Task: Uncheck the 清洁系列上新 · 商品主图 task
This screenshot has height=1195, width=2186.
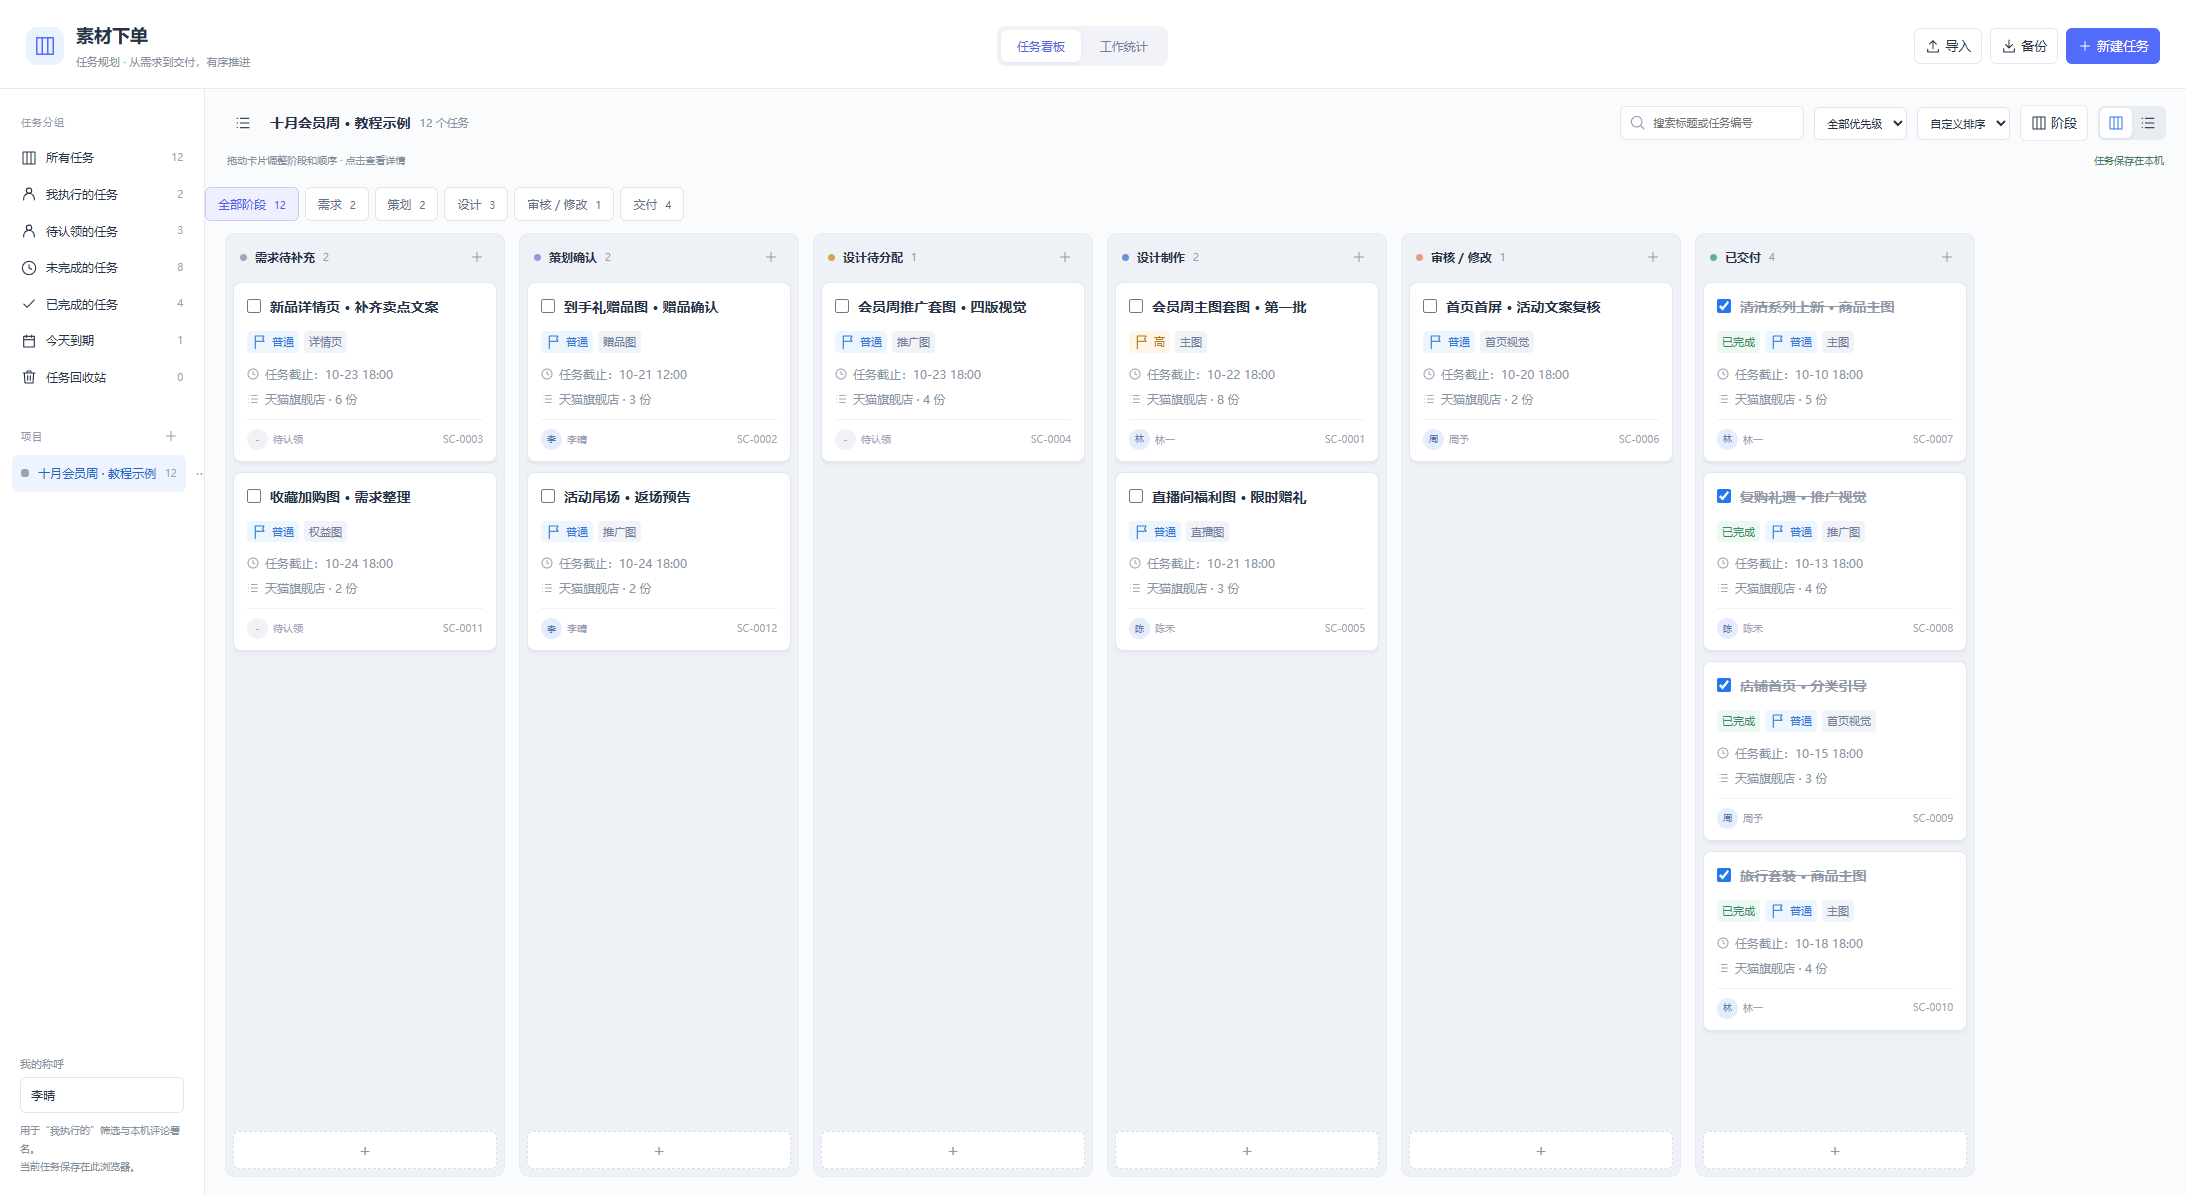Action: pos(1724,306)
